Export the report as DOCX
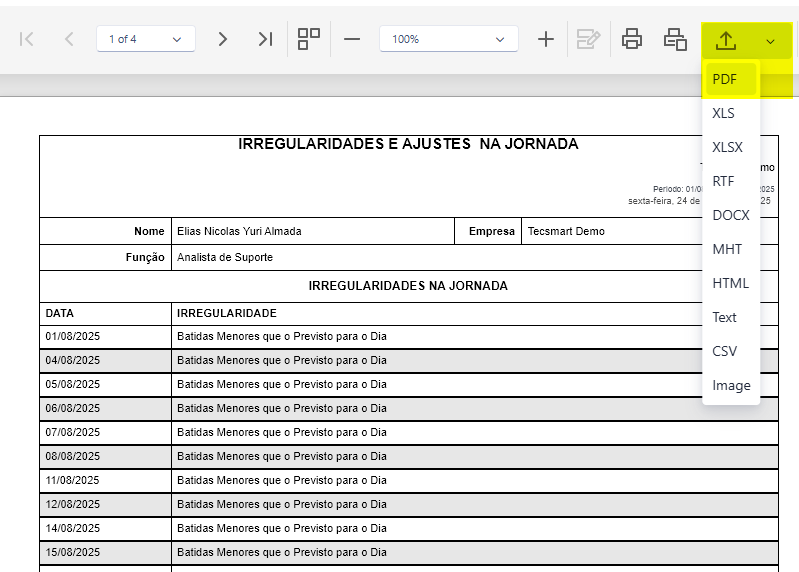Viewport: 799px width, 572px height. (x=731, y=215)
